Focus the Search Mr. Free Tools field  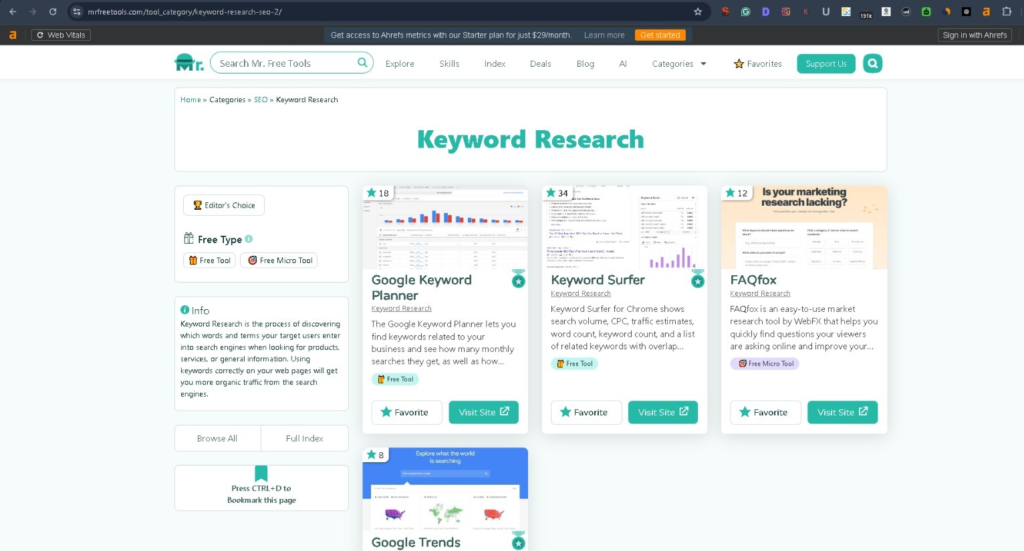point(291,63)
